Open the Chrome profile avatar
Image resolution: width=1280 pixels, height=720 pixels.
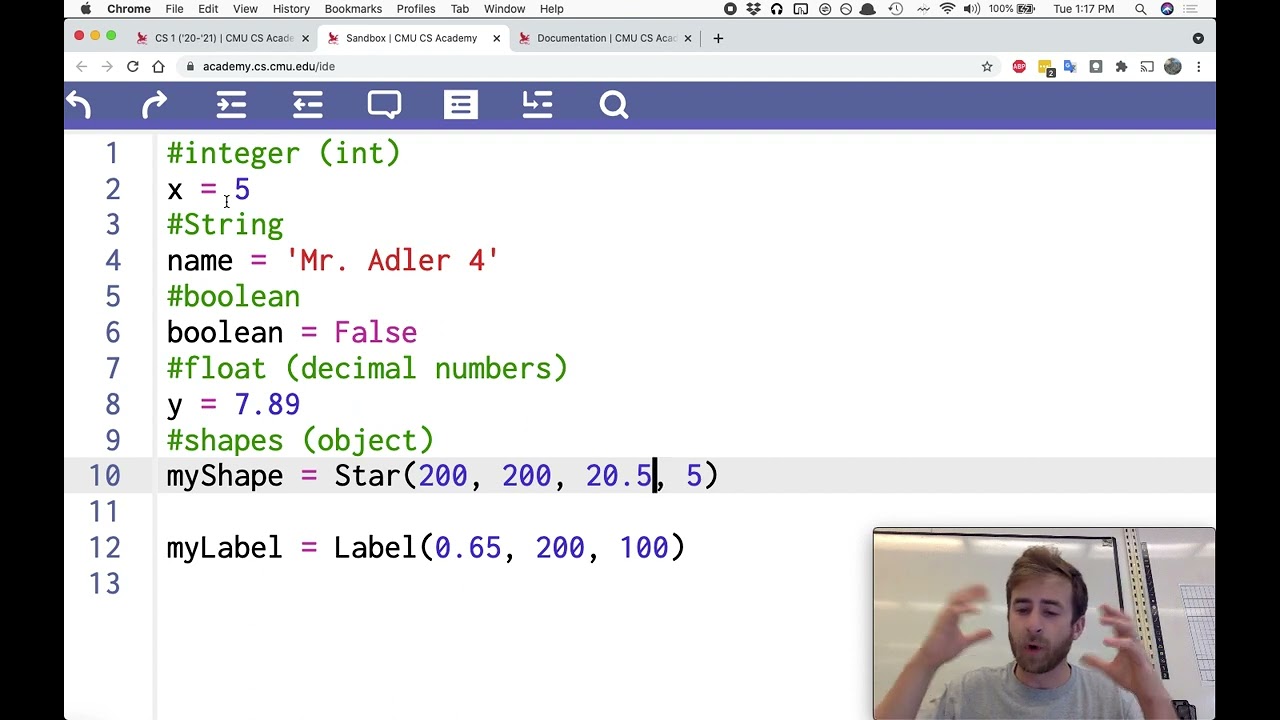click(x=1173, y=66)
